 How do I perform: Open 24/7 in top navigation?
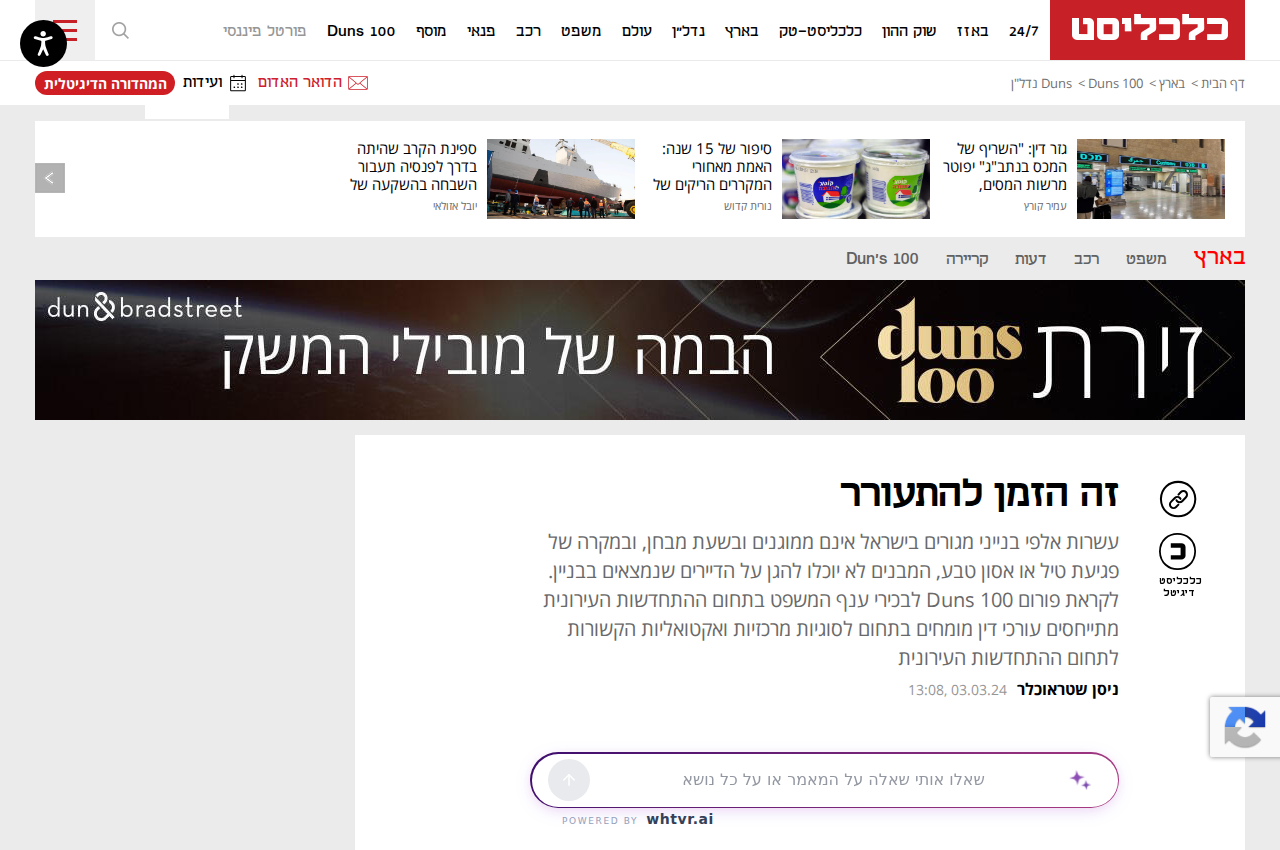(1024, 31)
